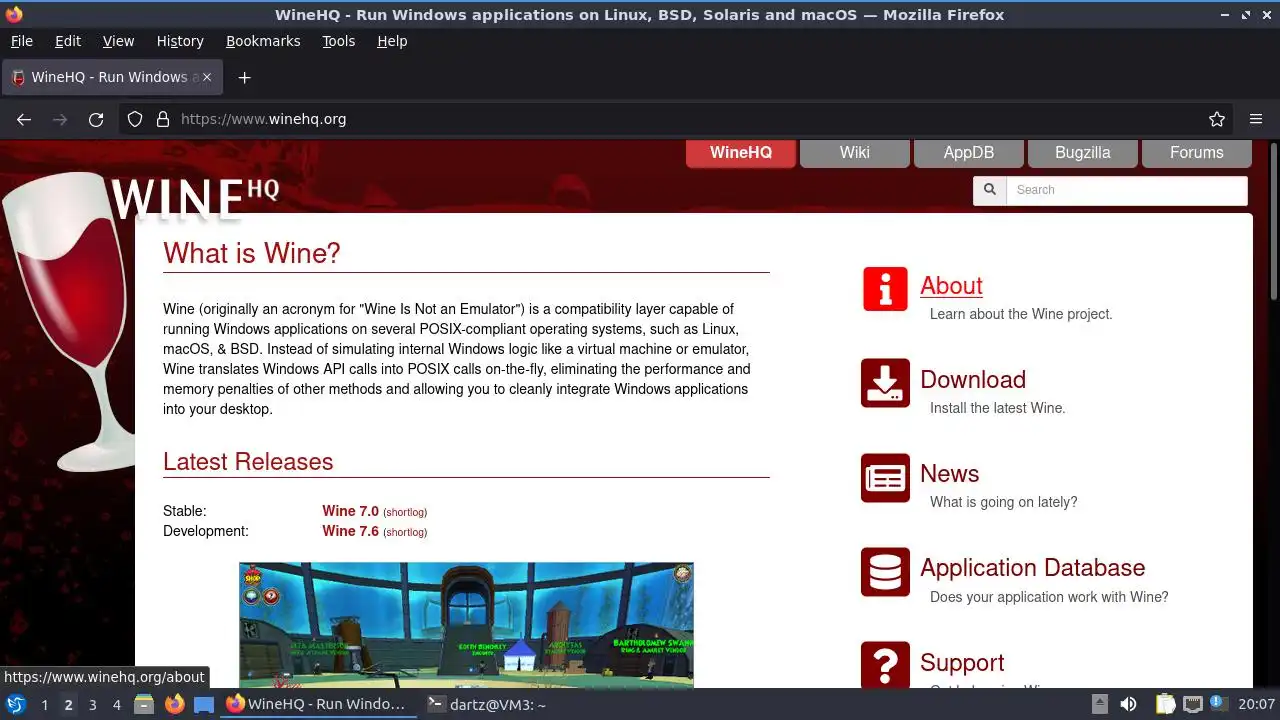Go back with the browser back arrow
This screenshot has height=720, width=1280.
(24, 119)
